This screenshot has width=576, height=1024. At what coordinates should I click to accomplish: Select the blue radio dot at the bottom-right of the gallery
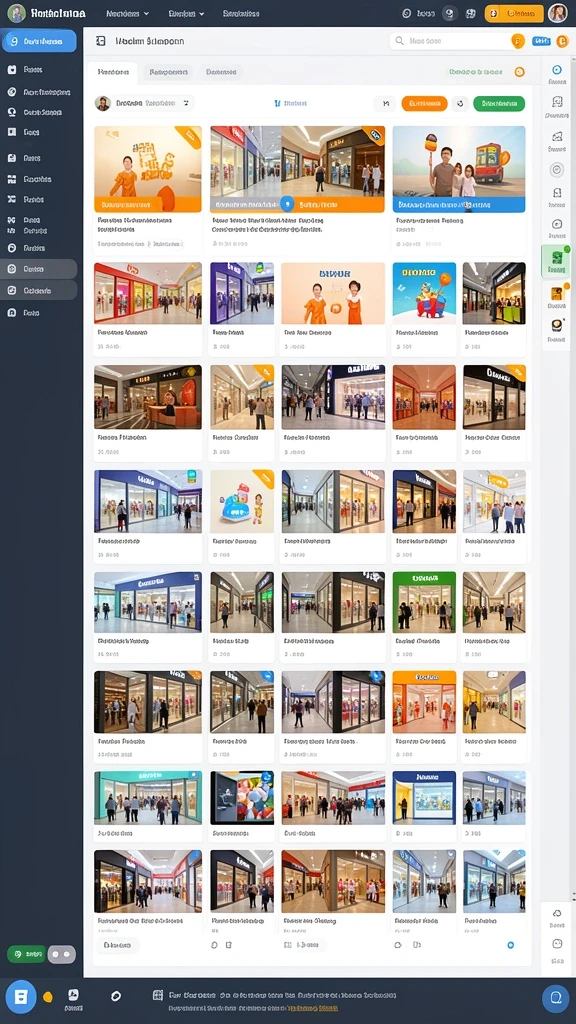(511, 945)
